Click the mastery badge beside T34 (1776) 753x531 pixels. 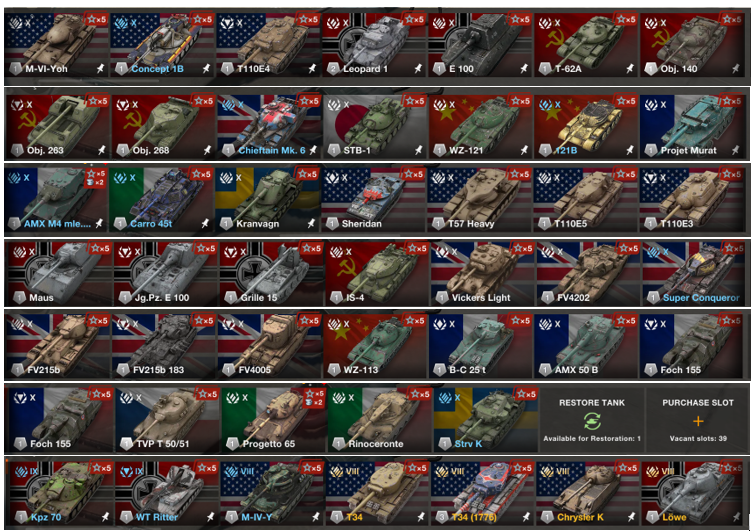(442, 518)
